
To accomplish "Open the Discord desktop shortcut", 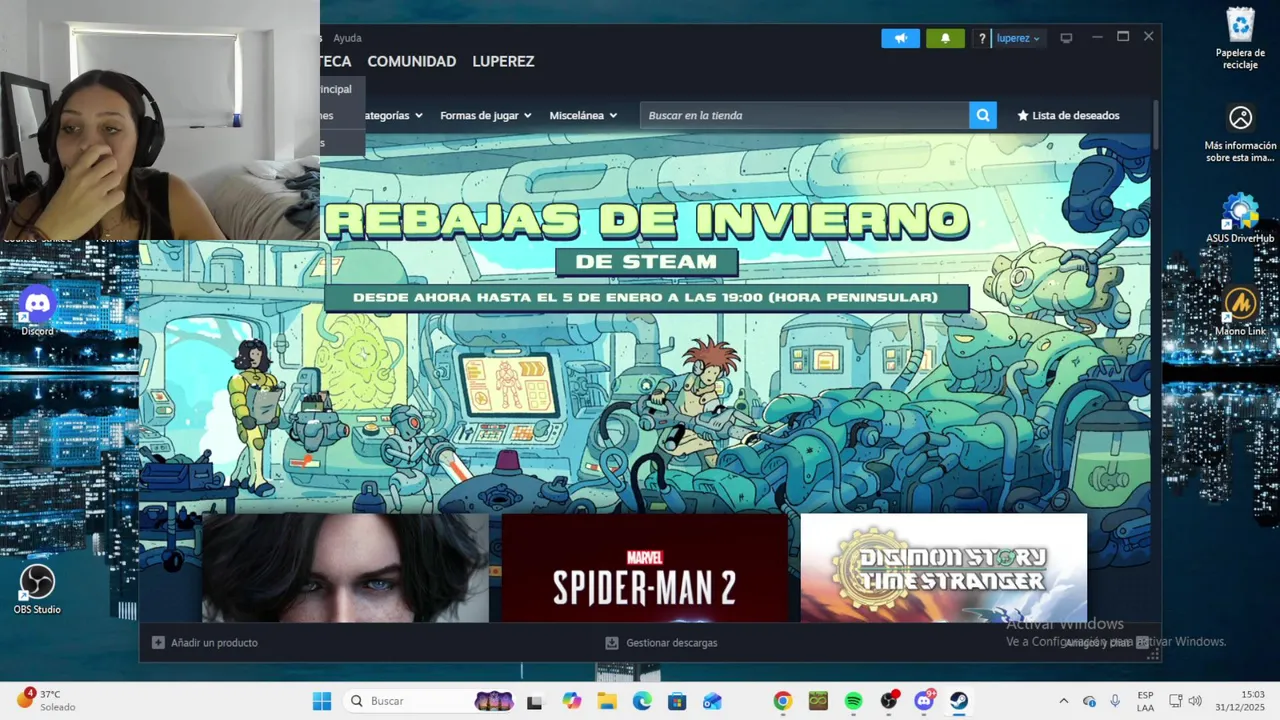I will pyautogui.click(x=37, y=310).
